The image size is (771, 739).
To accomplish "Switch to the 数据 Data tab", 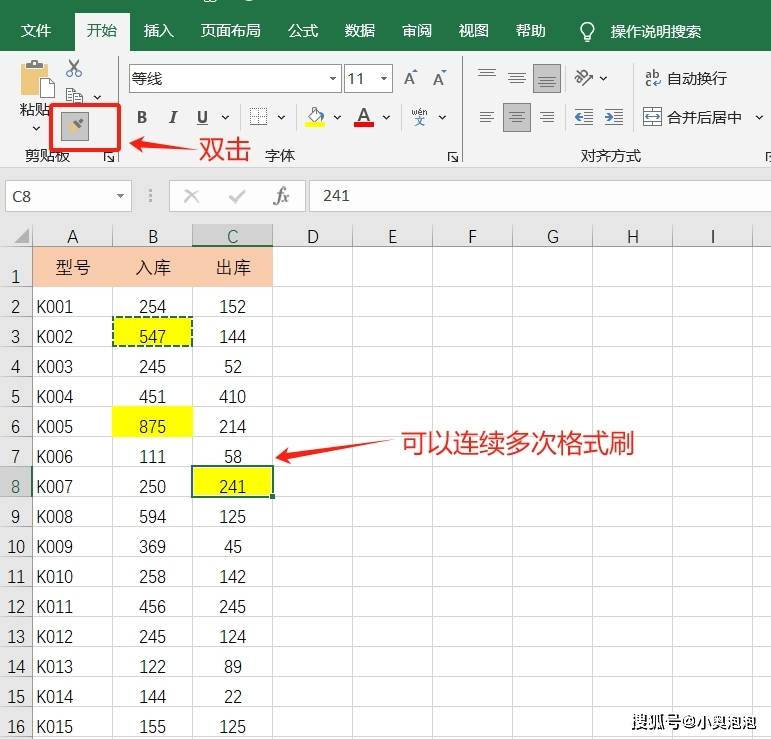I will click(x=359, y=31).
